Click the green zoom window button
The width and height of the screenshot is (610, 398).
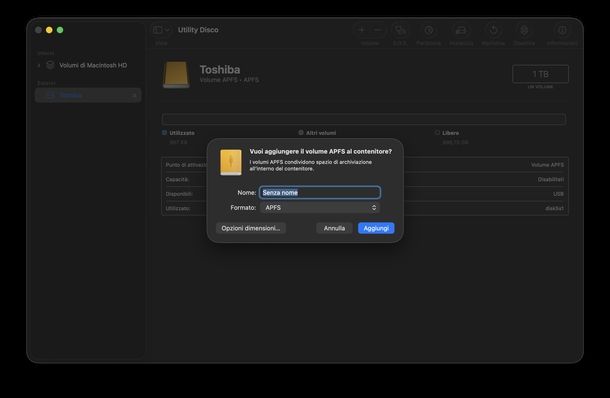60,30
